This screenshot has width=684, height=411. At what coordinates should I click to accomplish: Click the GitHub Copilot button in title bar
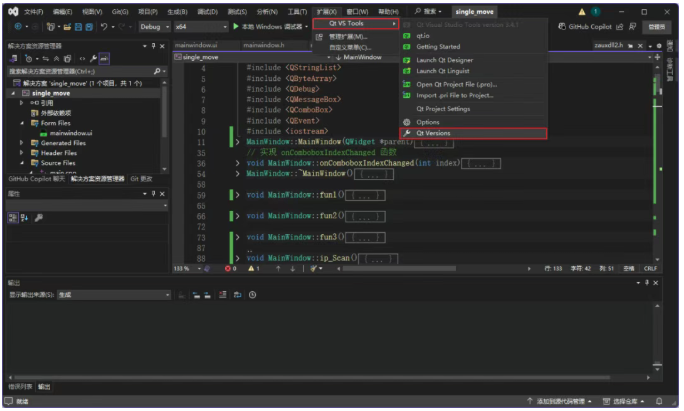point(585,27)
